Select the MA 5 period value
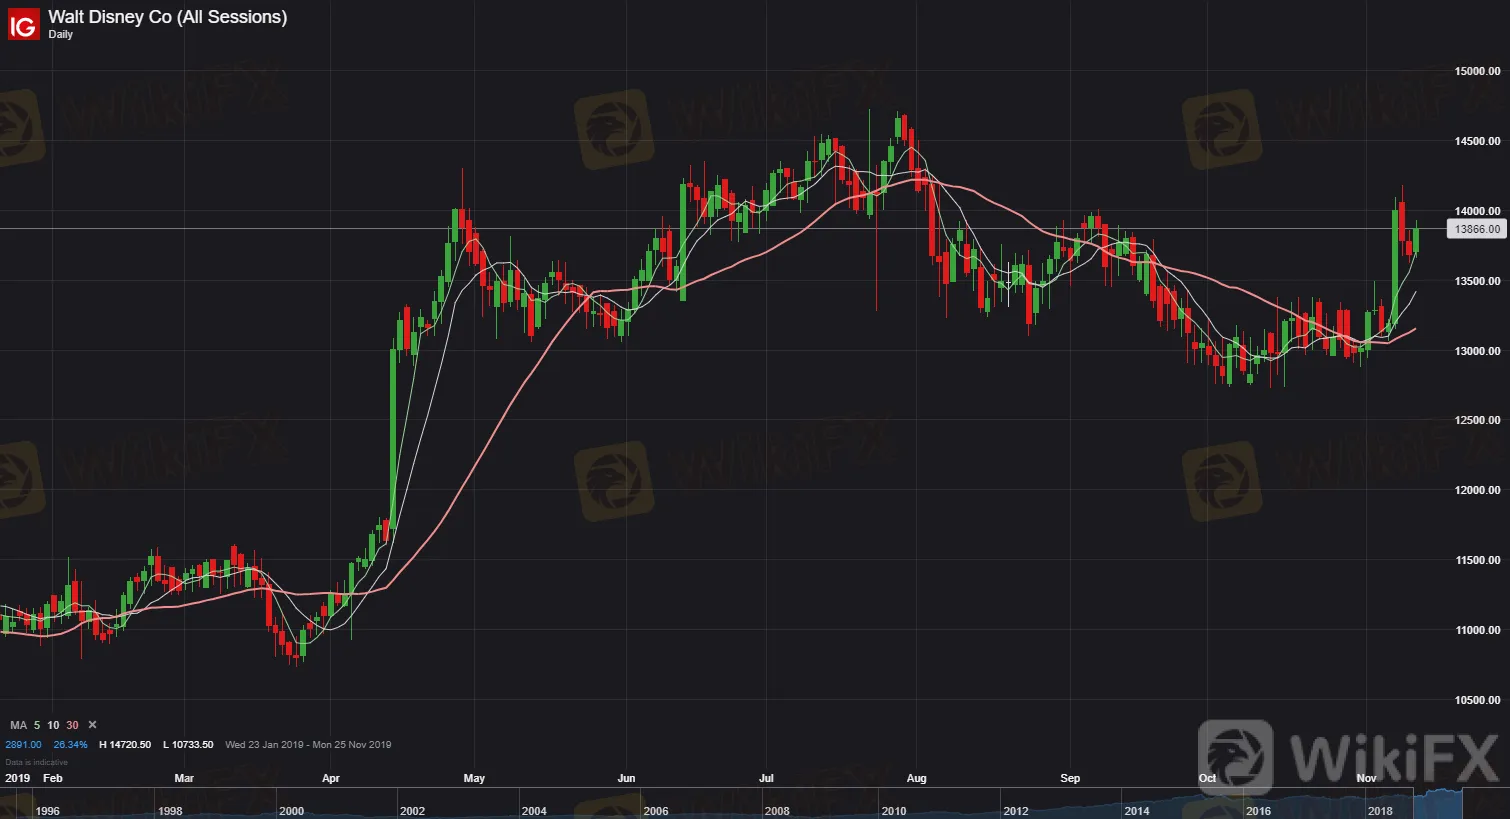The height and width of the screenshot is (819, 1510). [x=37, y=725]
